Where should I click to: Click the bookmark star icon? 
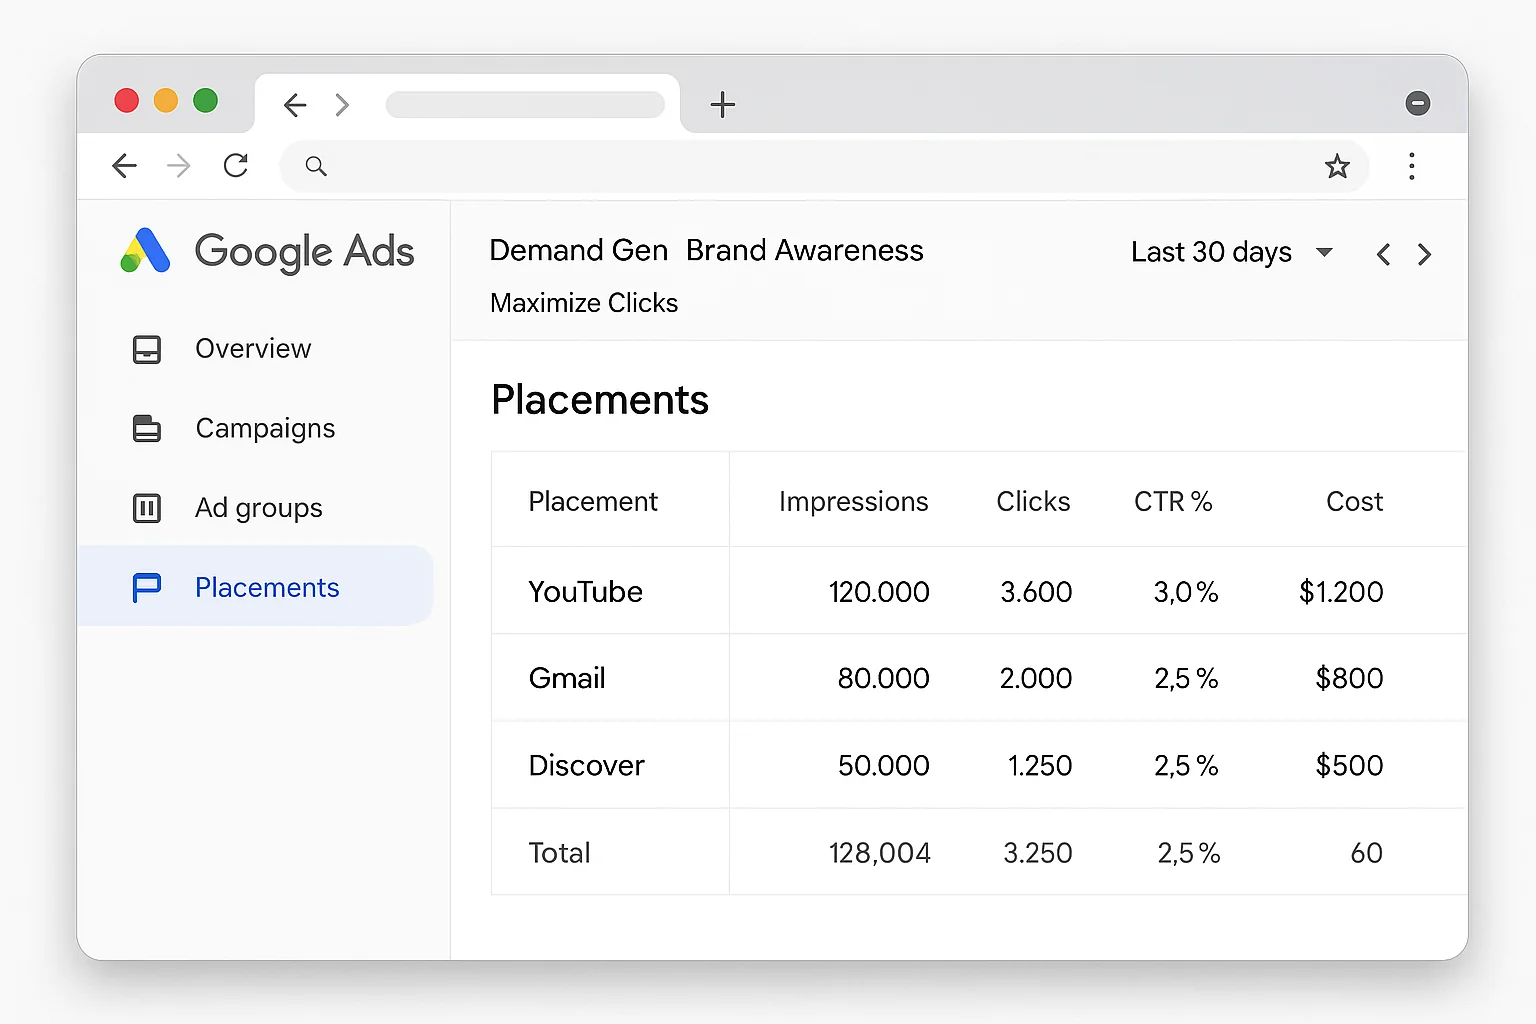click(1337, 166)
